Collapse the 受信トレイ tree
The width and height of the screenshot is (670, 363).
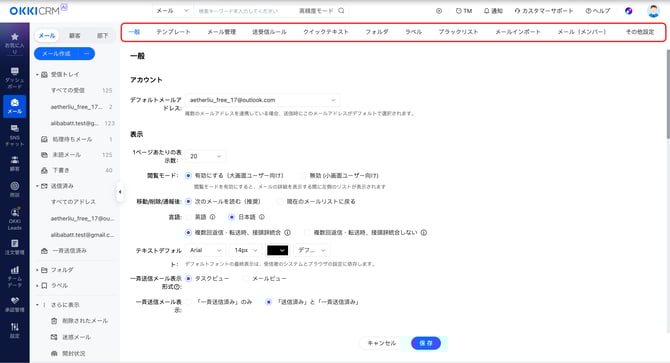point(37,75)
